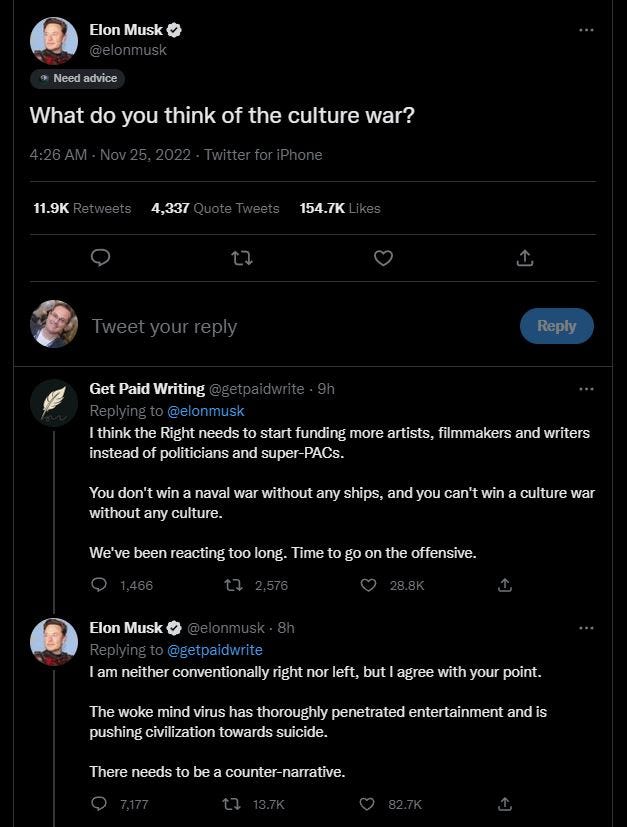The width and height of the screenshot is (627, 827).
Task: Share the Get Paid Writing reply
Action: (505, 585)
